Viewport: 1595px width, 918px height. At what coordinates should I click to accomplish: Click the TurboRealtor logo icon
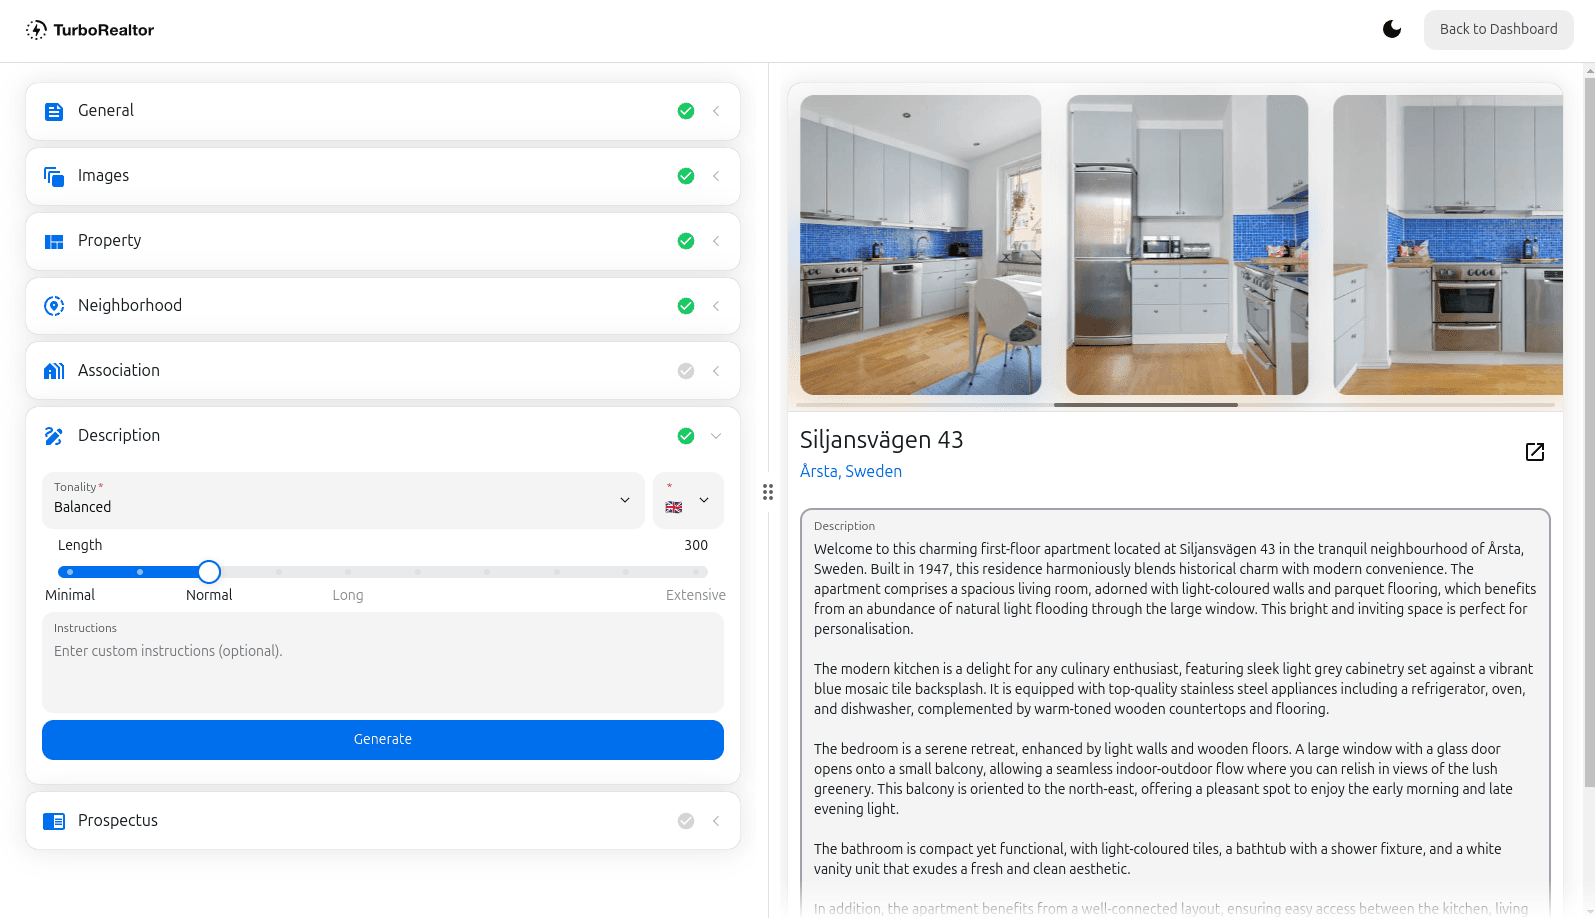[37, 30]
